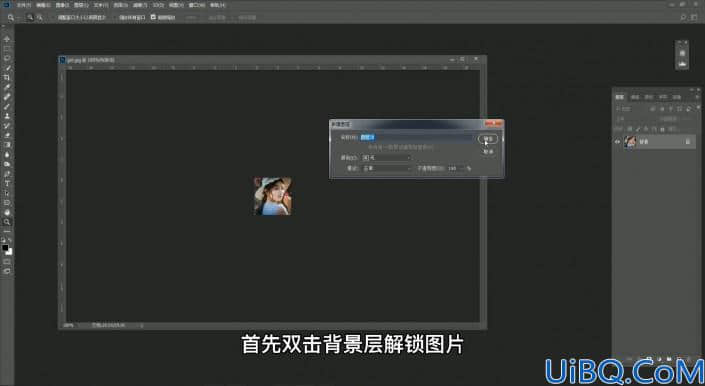The image size is (705, 386).
Task: Switch to the 路径 (Paths) tab
Action: (x=648, y=97)
